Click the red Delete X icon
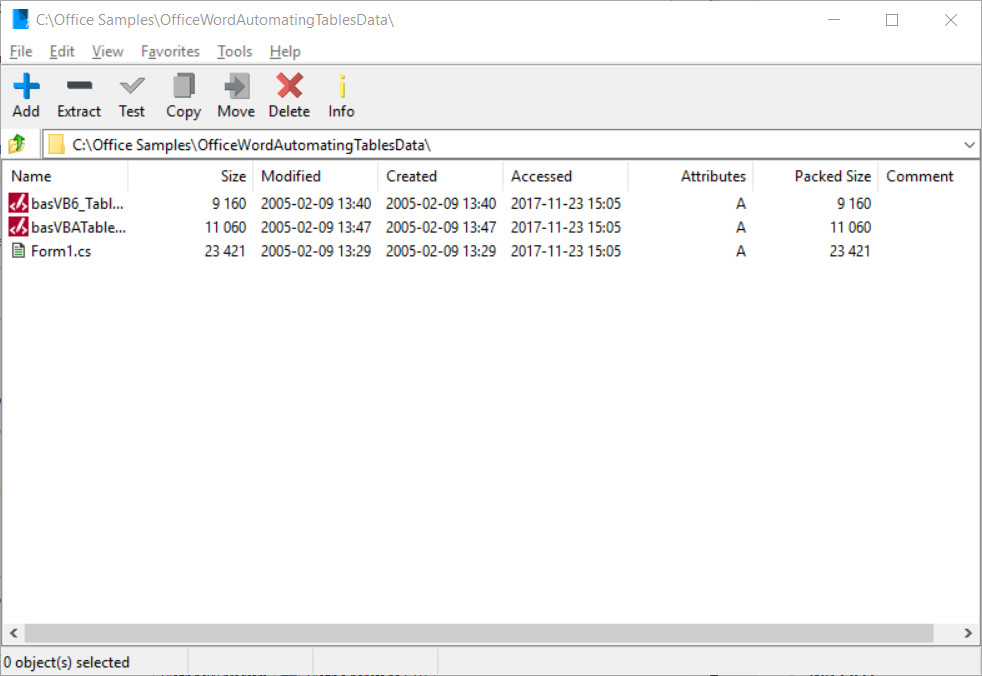This screenshot has width=982, height=676. coord(289,86)
